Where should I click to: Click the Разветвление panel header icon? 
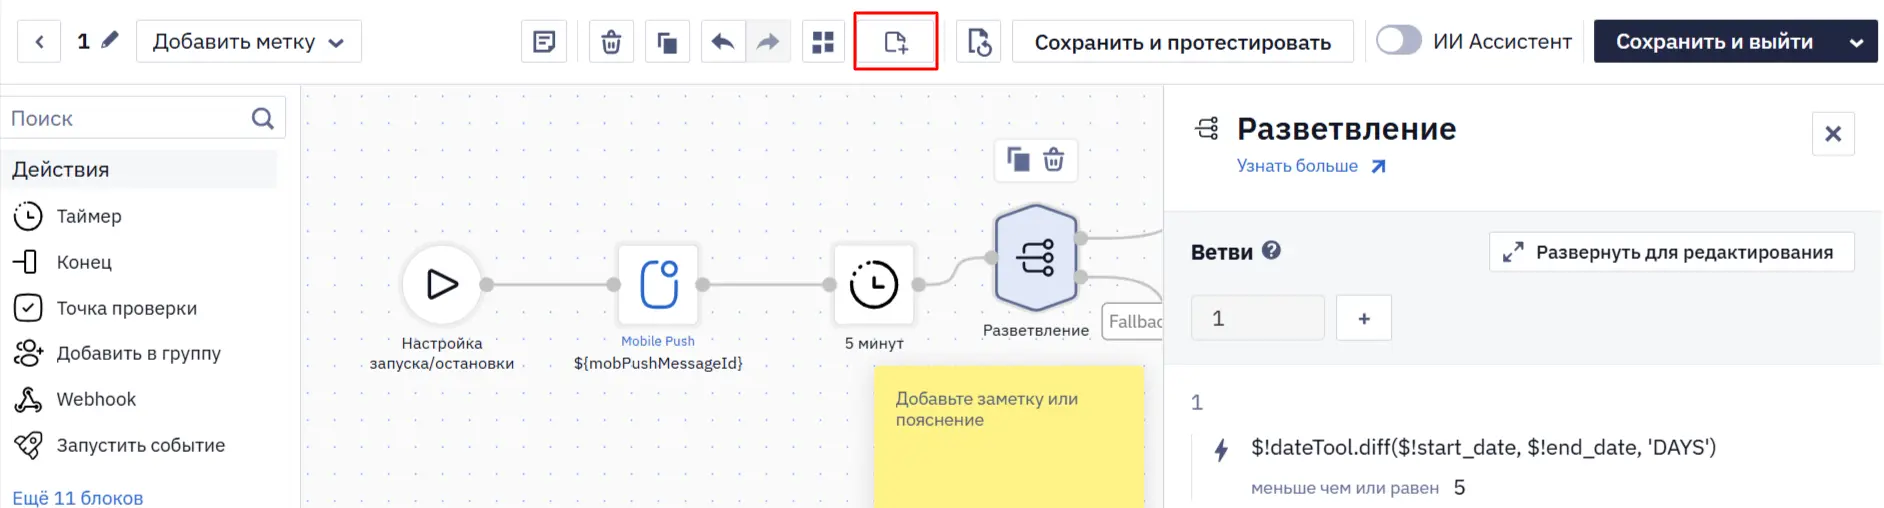pos(1208,128)
